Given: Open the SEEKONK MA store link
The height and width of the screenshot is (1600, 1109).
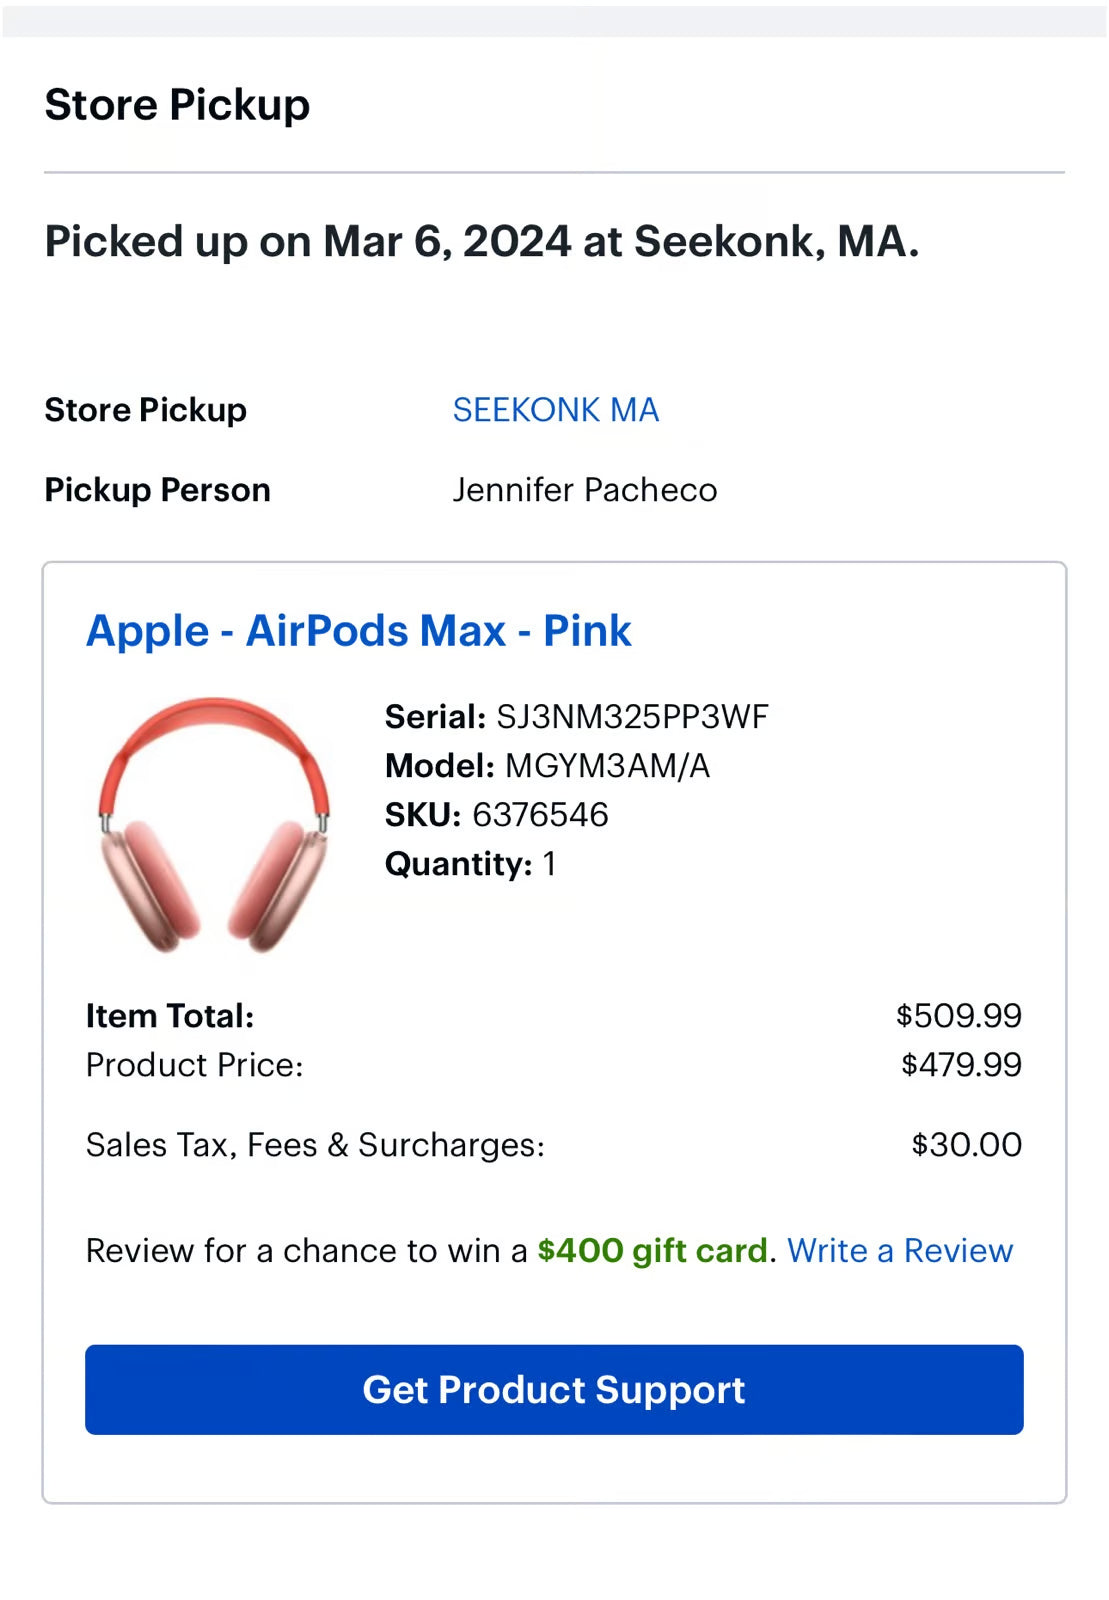Looking at the screenshot, I should coord(556,410).
